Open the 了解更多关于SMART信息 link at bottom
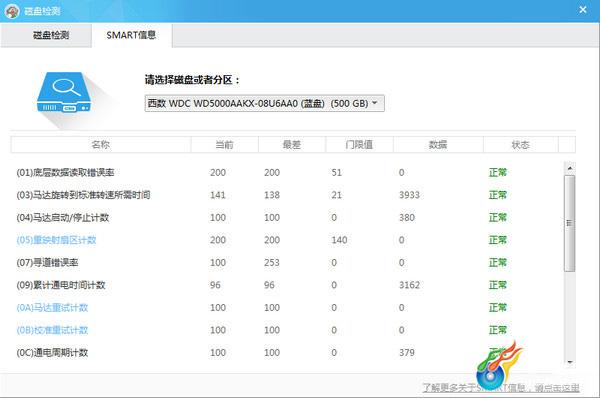The image size is (600, 398). click(x=501, y=388)
